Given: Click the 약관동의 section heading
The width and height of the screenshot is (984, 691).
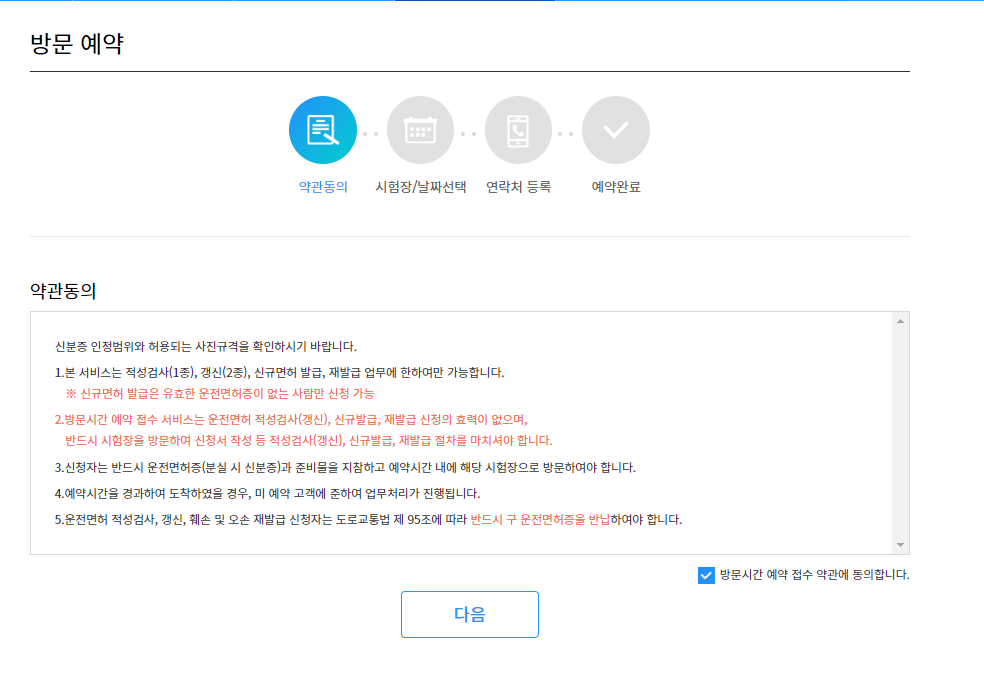Looking at the screenshot, I should [63, 291].
